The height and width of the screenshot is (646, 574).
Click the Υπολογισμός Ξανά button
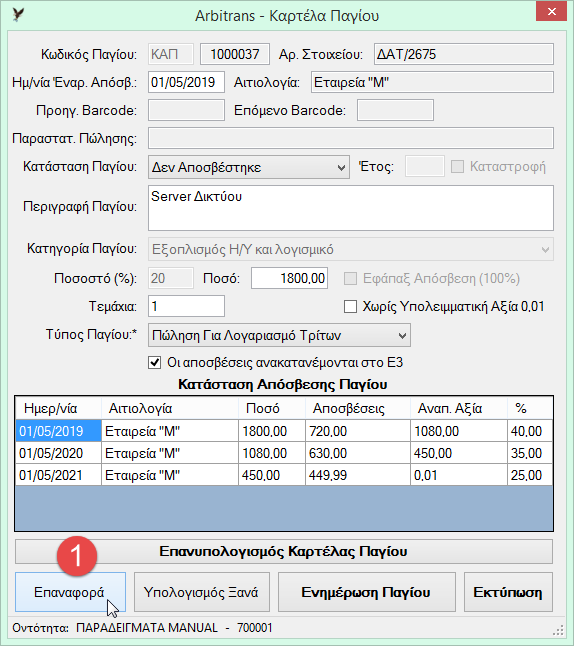(202, 592)
